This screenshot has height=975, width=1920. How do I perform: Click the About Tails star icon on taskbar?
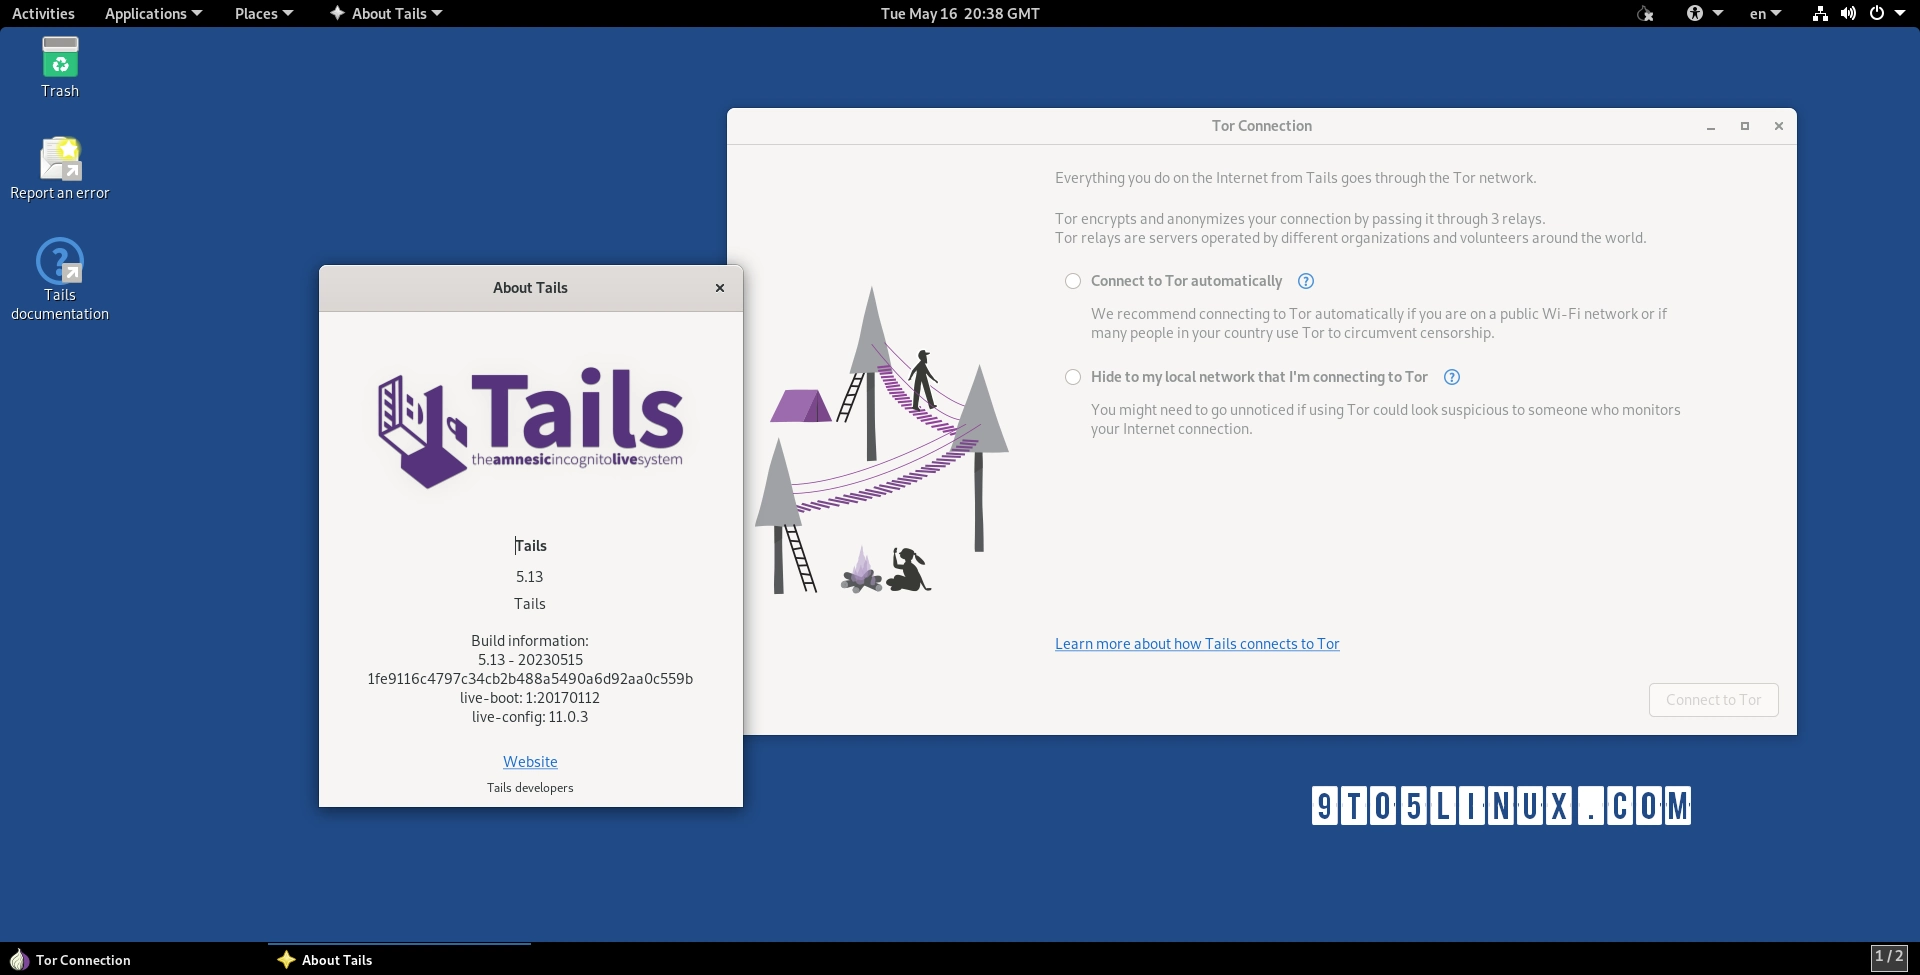pos(287,959)
